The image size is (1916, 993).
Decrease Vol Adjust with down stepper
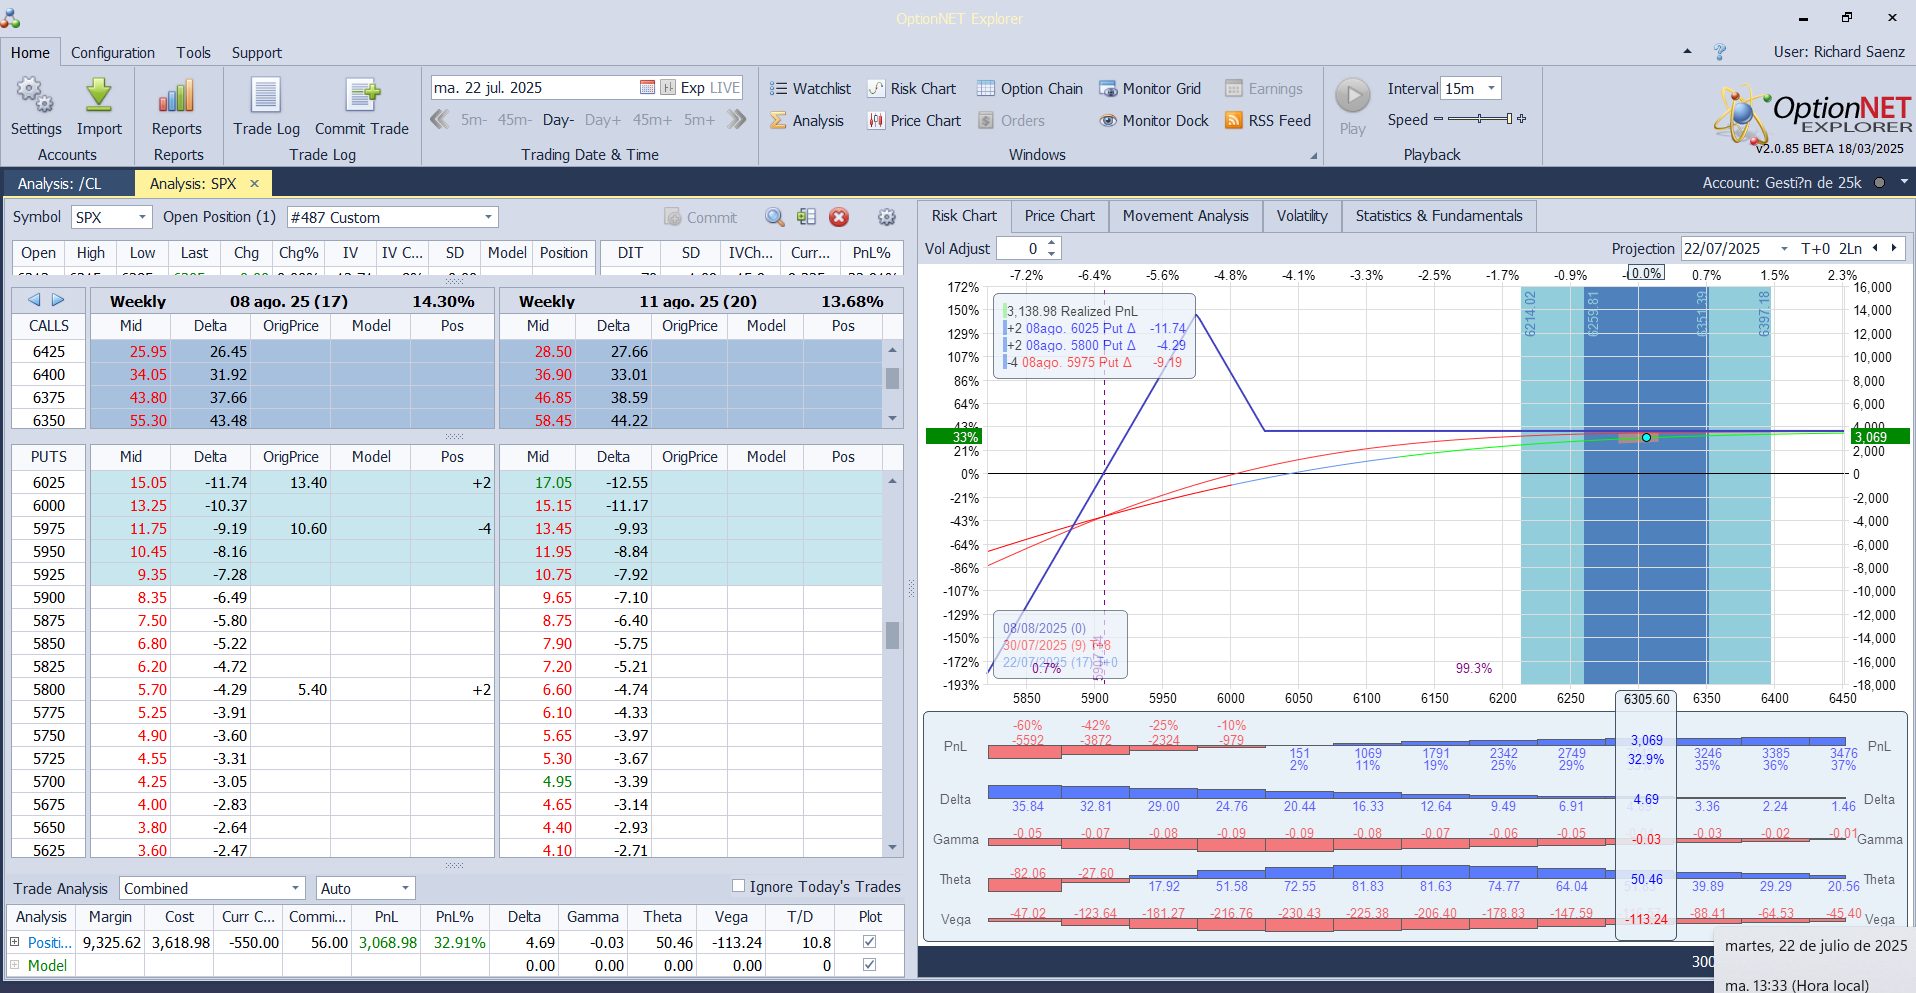click(x=1052, y=254)
